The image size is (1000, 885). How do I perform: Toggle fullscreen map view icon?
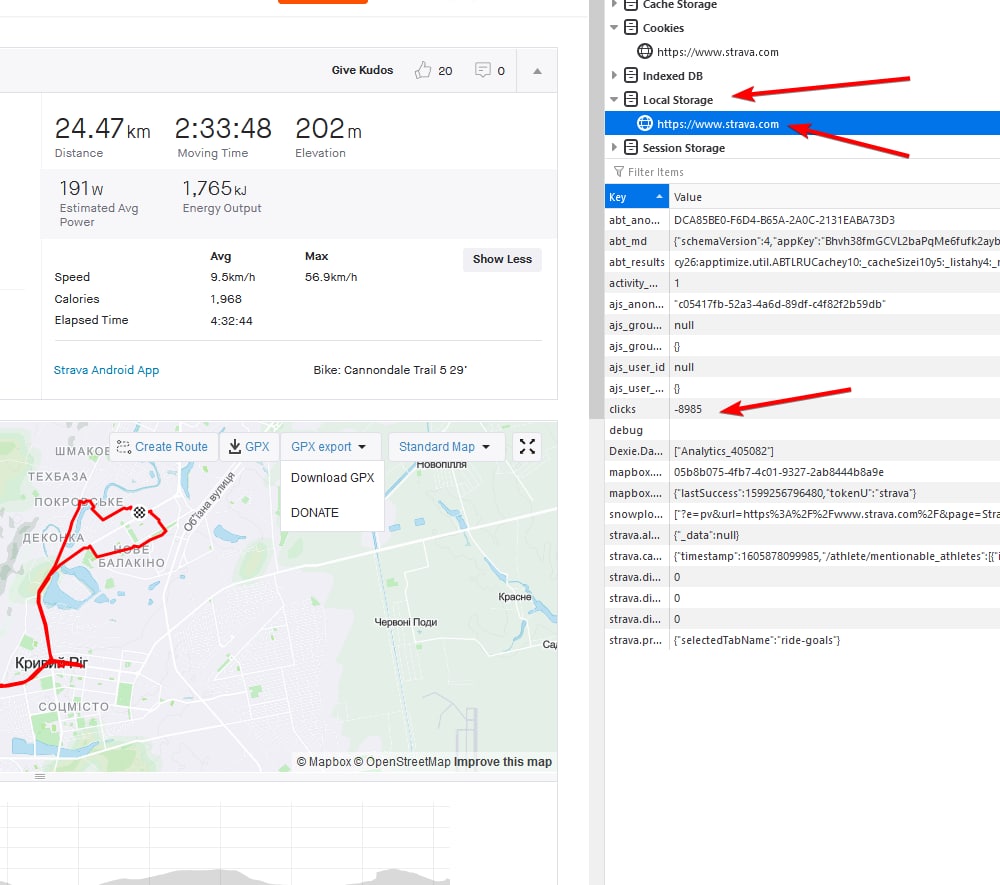[527, 447]
